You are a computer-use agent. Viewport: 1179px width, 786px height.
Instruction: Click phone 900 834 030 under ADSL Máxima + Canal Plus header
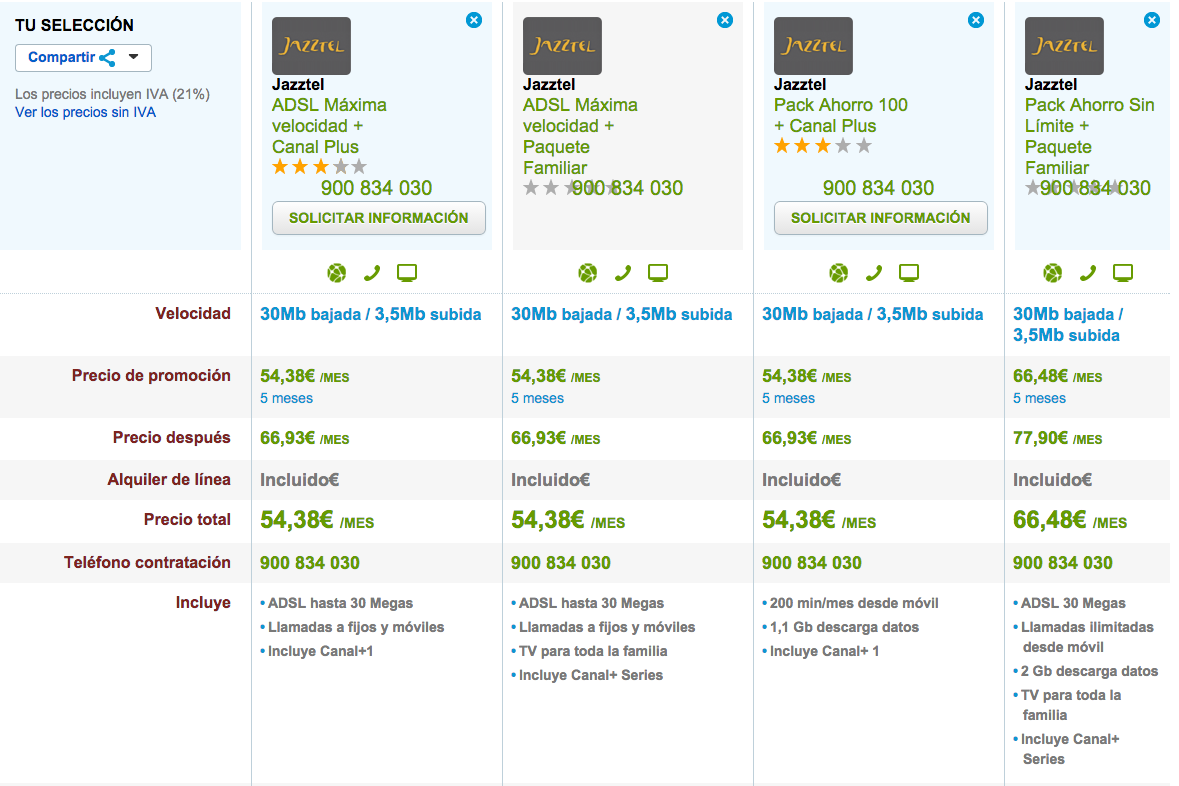pyautogui.click(x=377, y=188)
